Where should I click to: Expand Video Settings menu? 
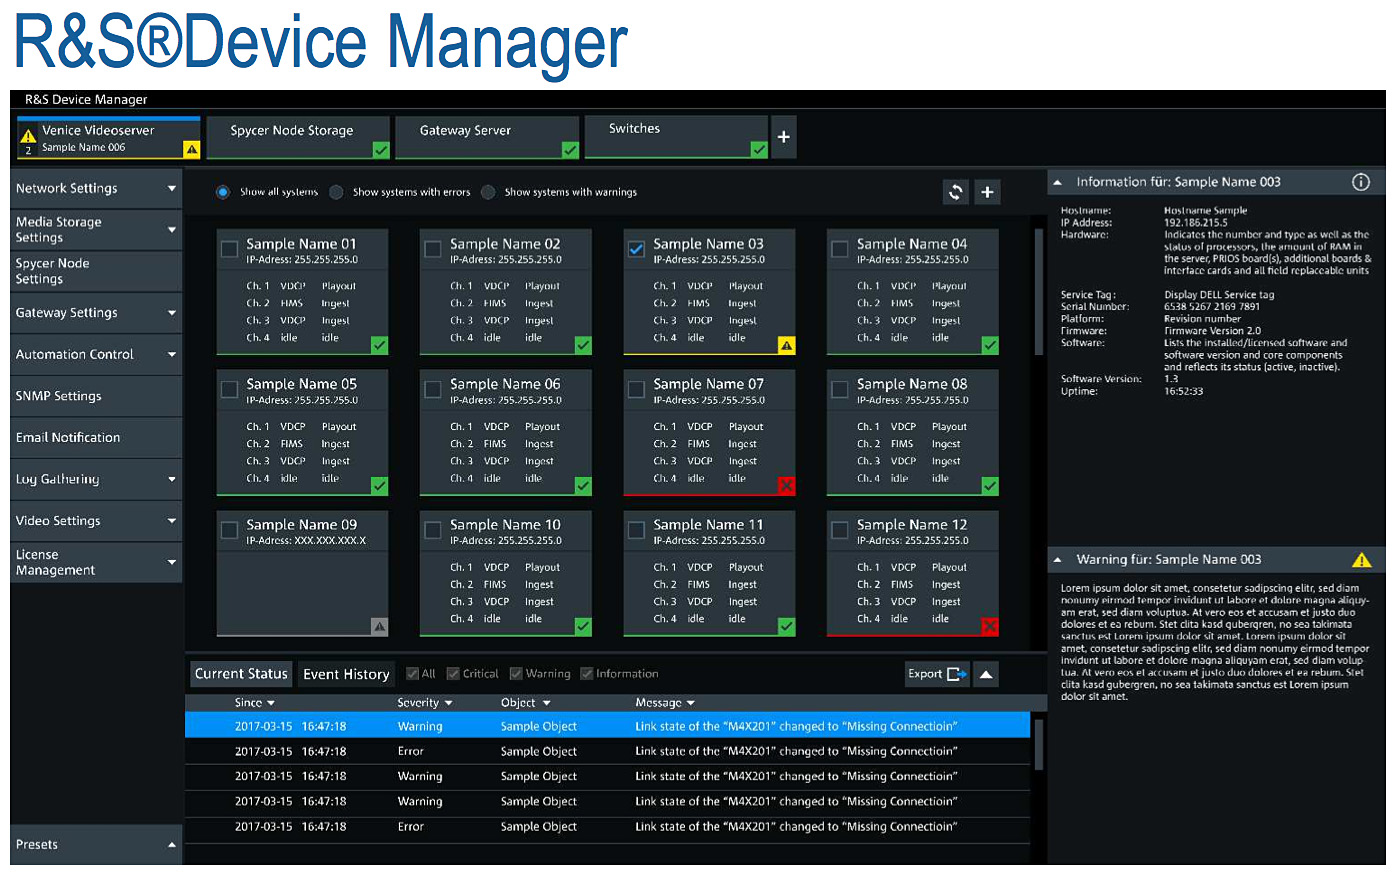click(96, 521)
